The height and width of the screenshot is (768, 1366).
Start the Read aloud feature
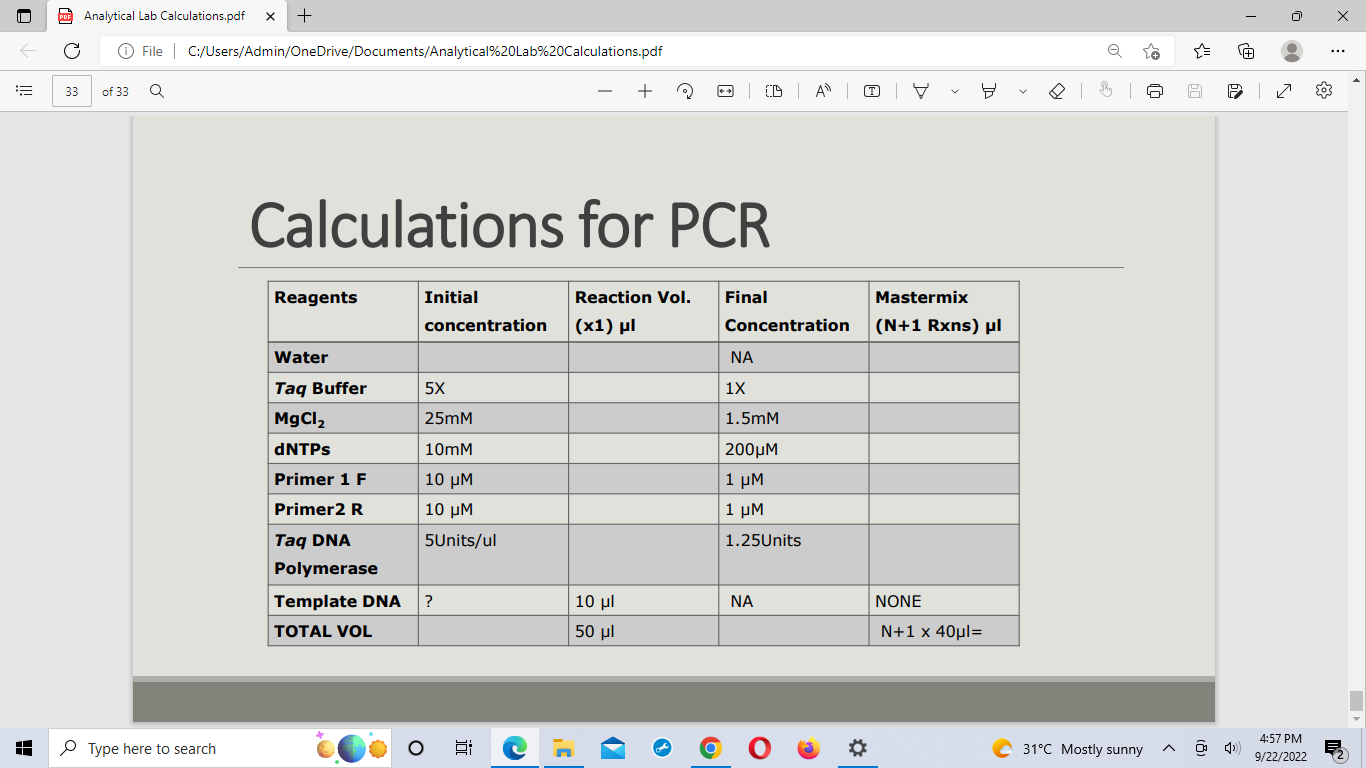pos(822,91)
